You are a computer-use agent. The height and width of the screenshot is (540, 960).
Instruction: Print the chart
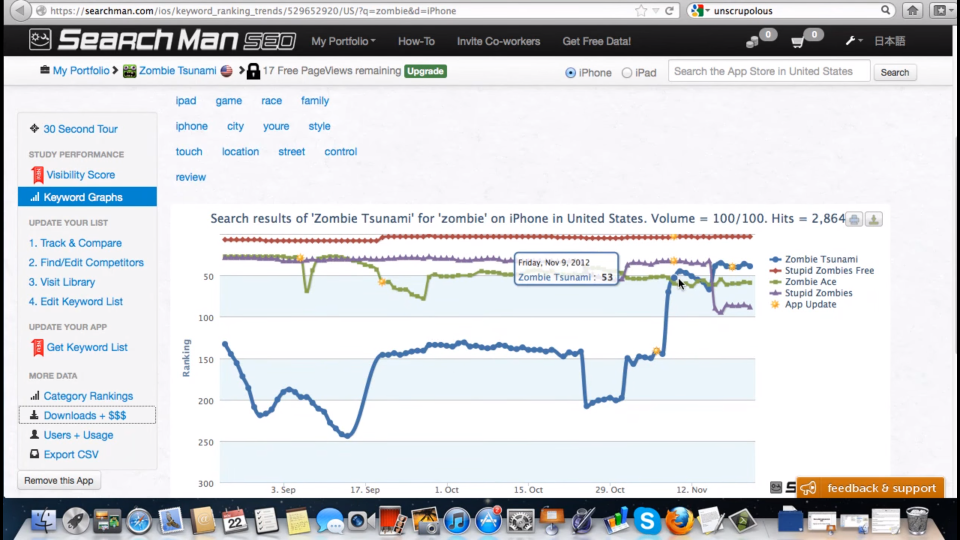[854, 219]
